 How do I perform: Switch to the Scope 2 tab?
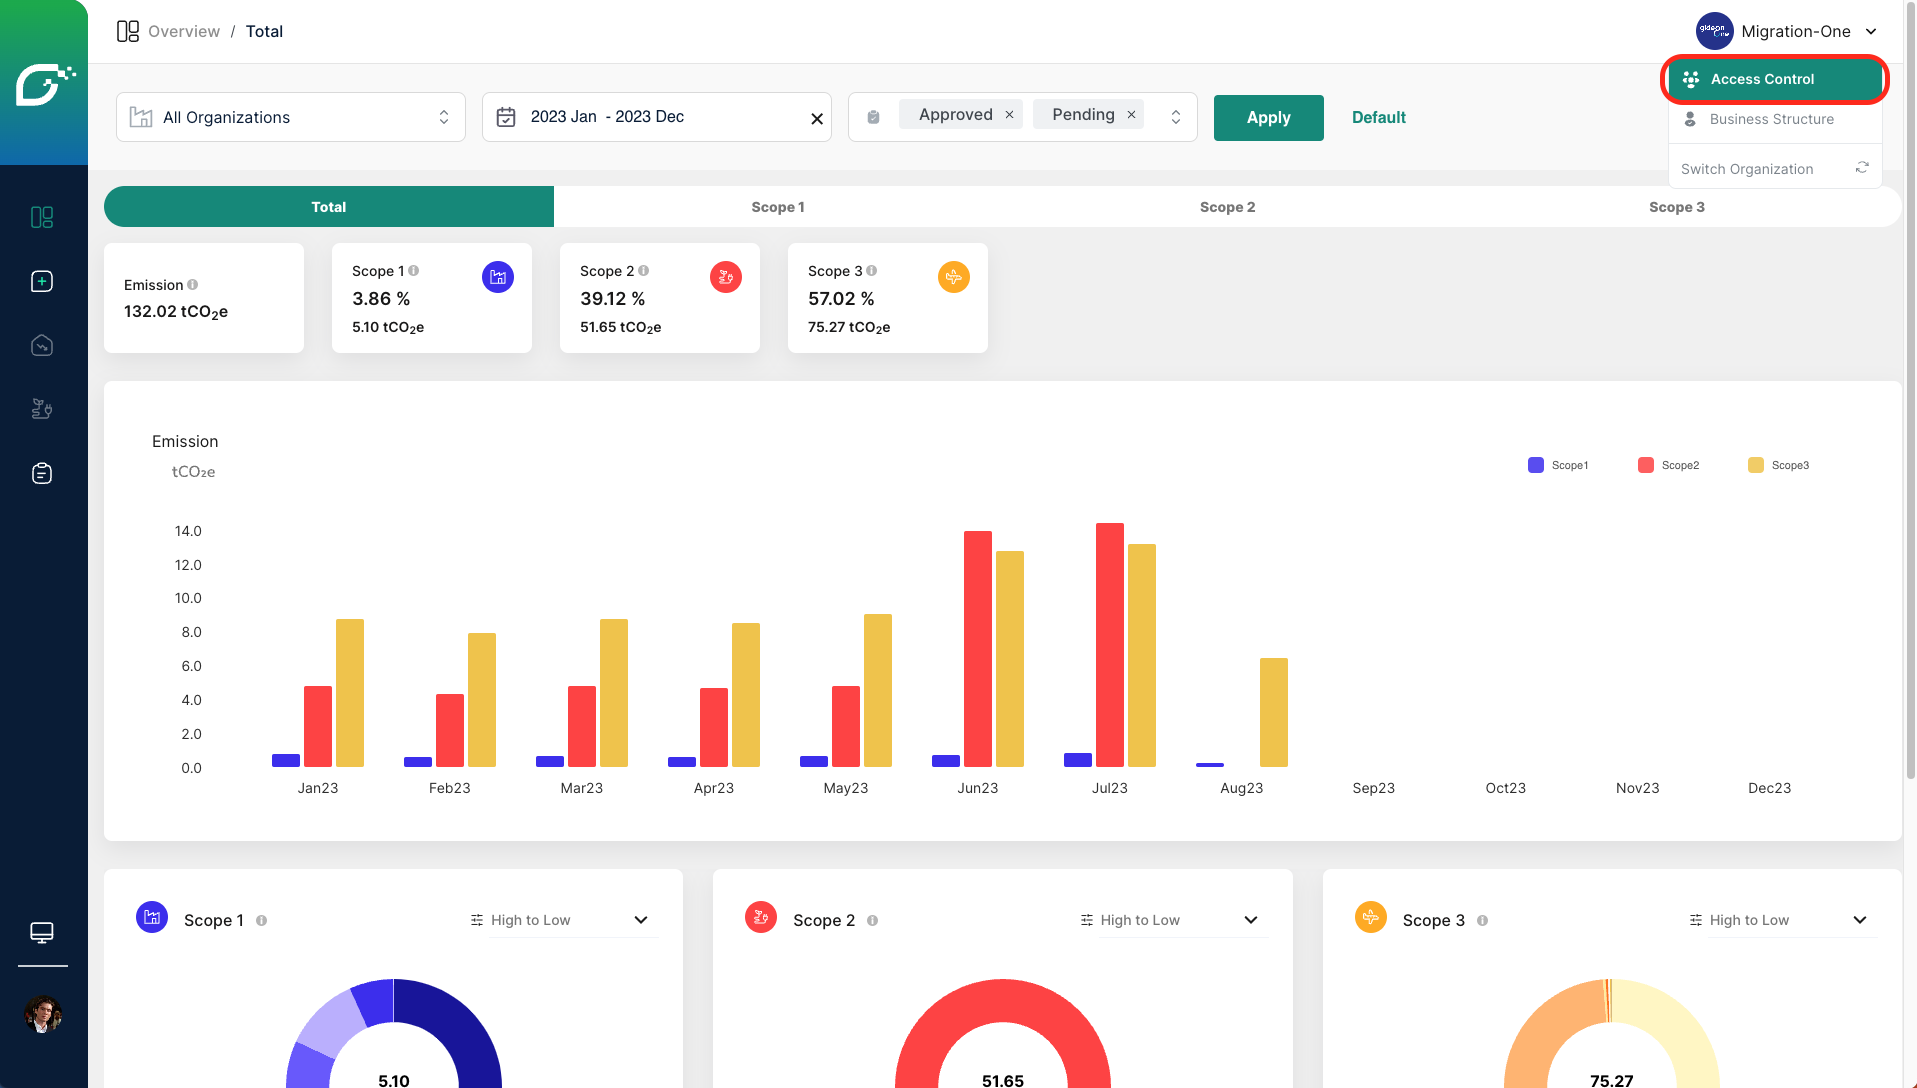(x=1227, y=207)
